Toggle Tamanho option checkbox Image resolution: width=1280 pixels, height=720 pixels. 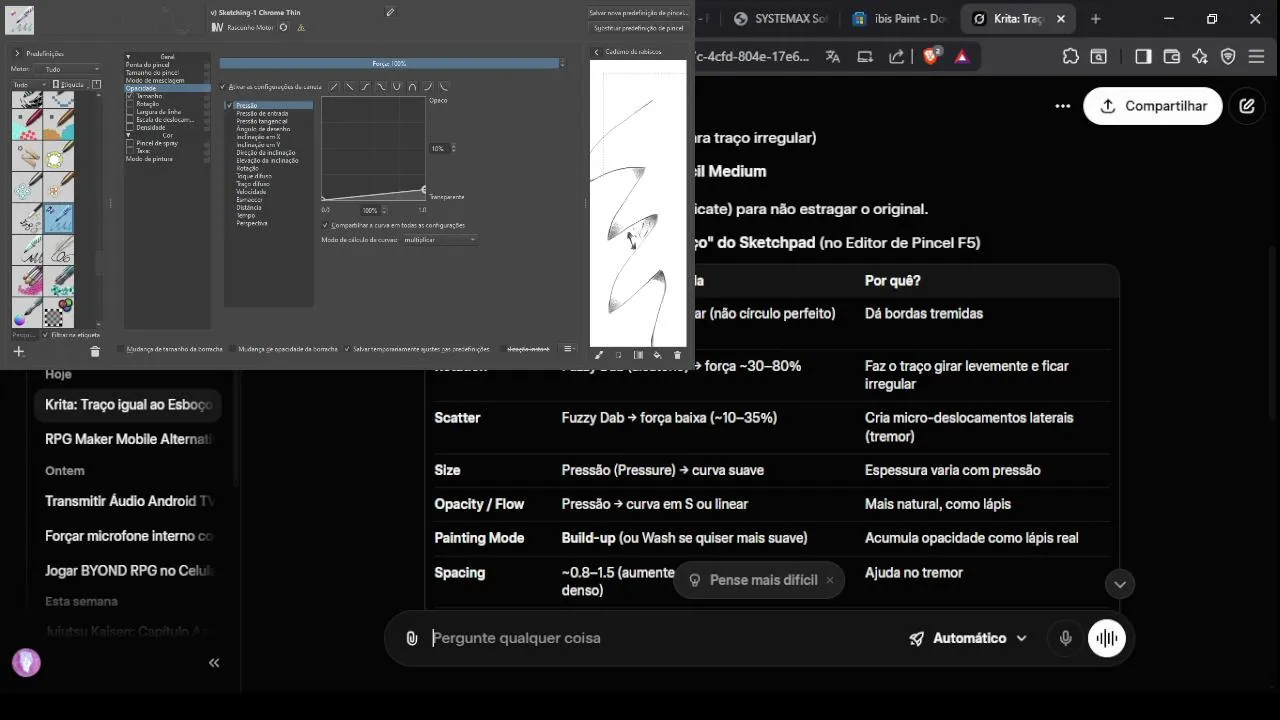click(130, 96)
